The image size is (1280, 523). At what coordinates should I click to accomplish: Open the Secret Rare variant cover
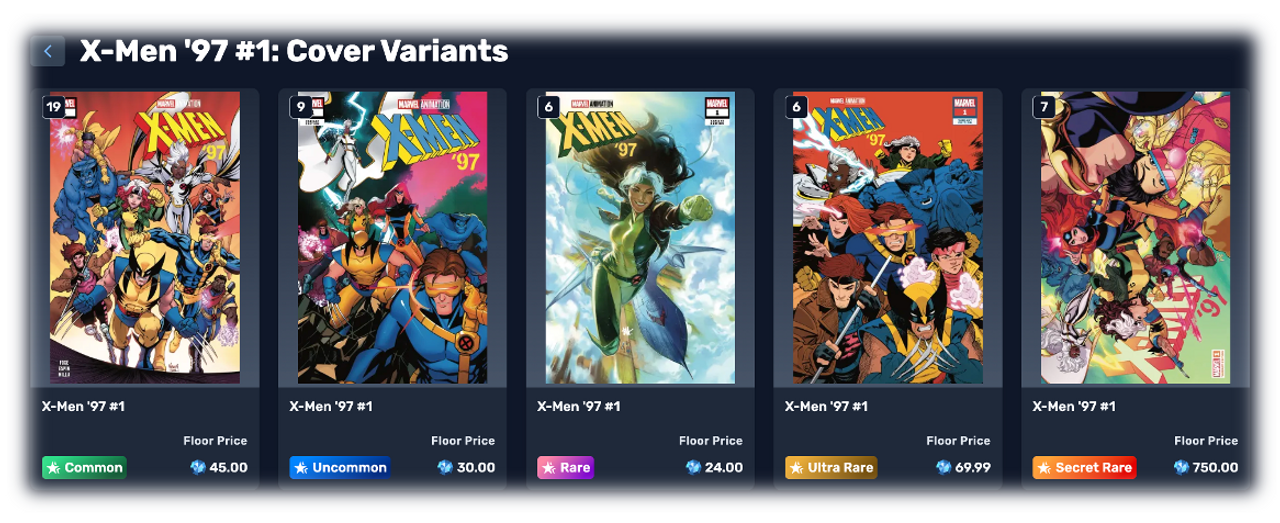pyautogui.click(x=1135, y=238)
